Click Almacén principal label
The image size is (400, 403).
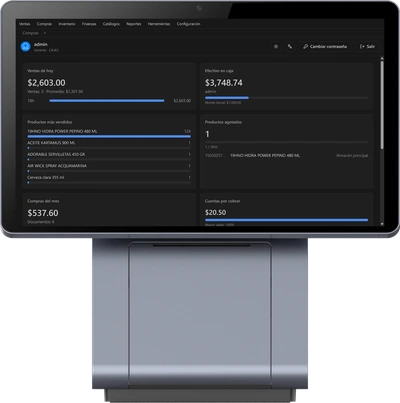[x=352, y=156]
